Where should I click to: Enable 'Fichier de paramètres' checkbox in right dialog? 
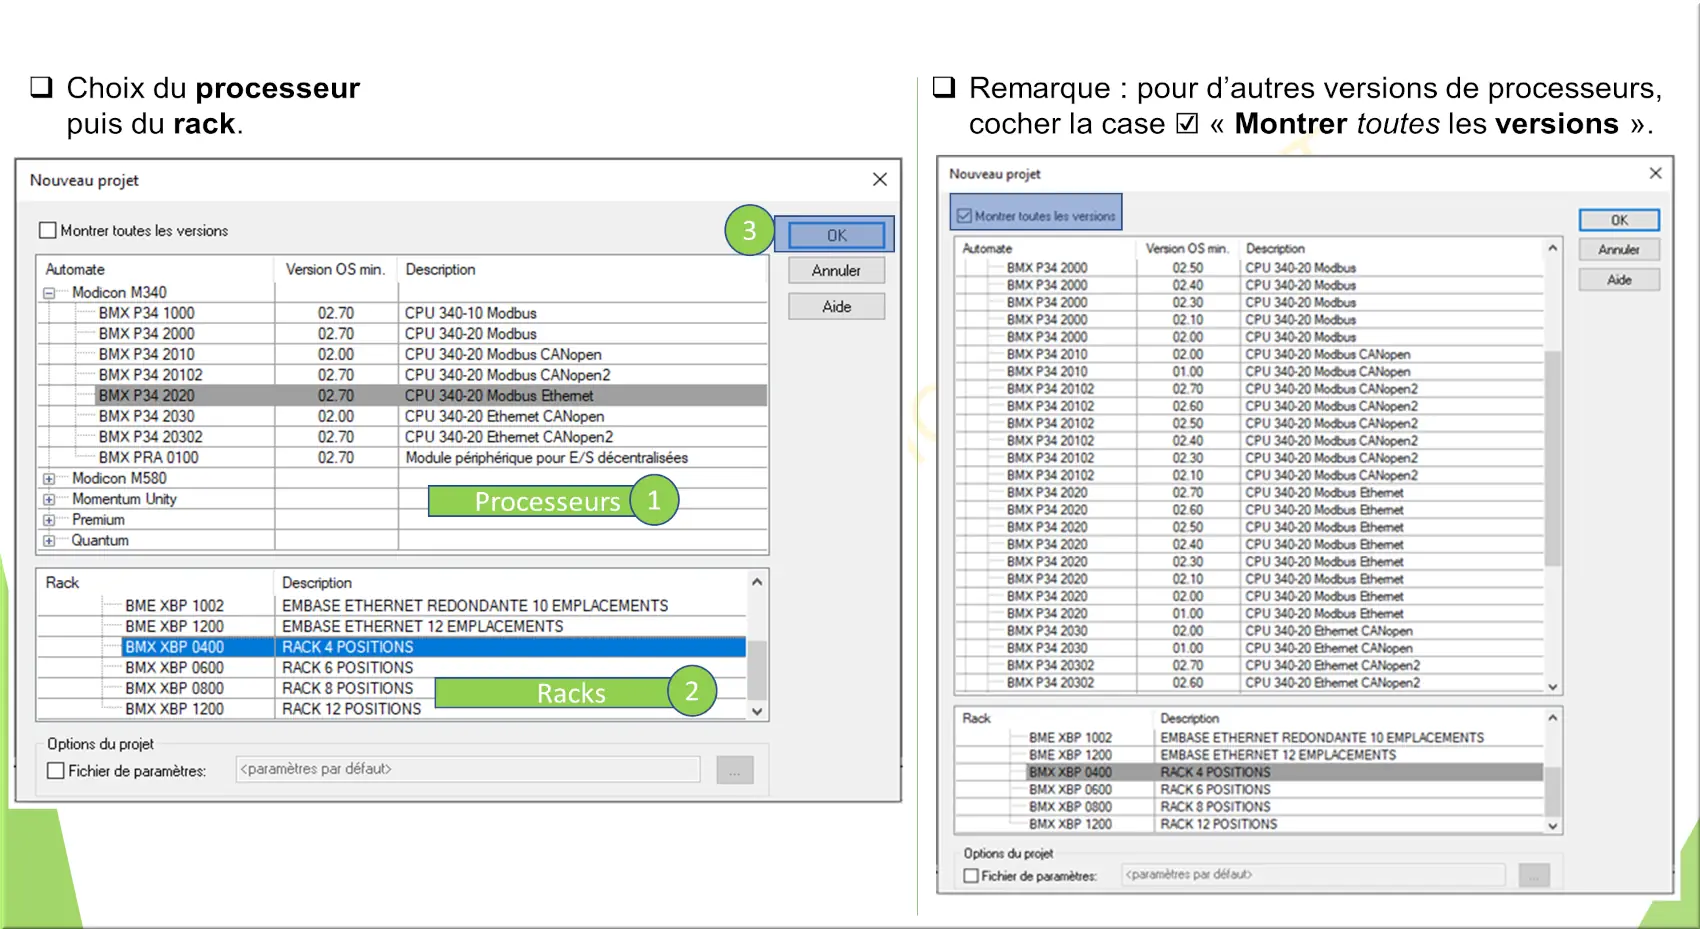coord(971,875)
